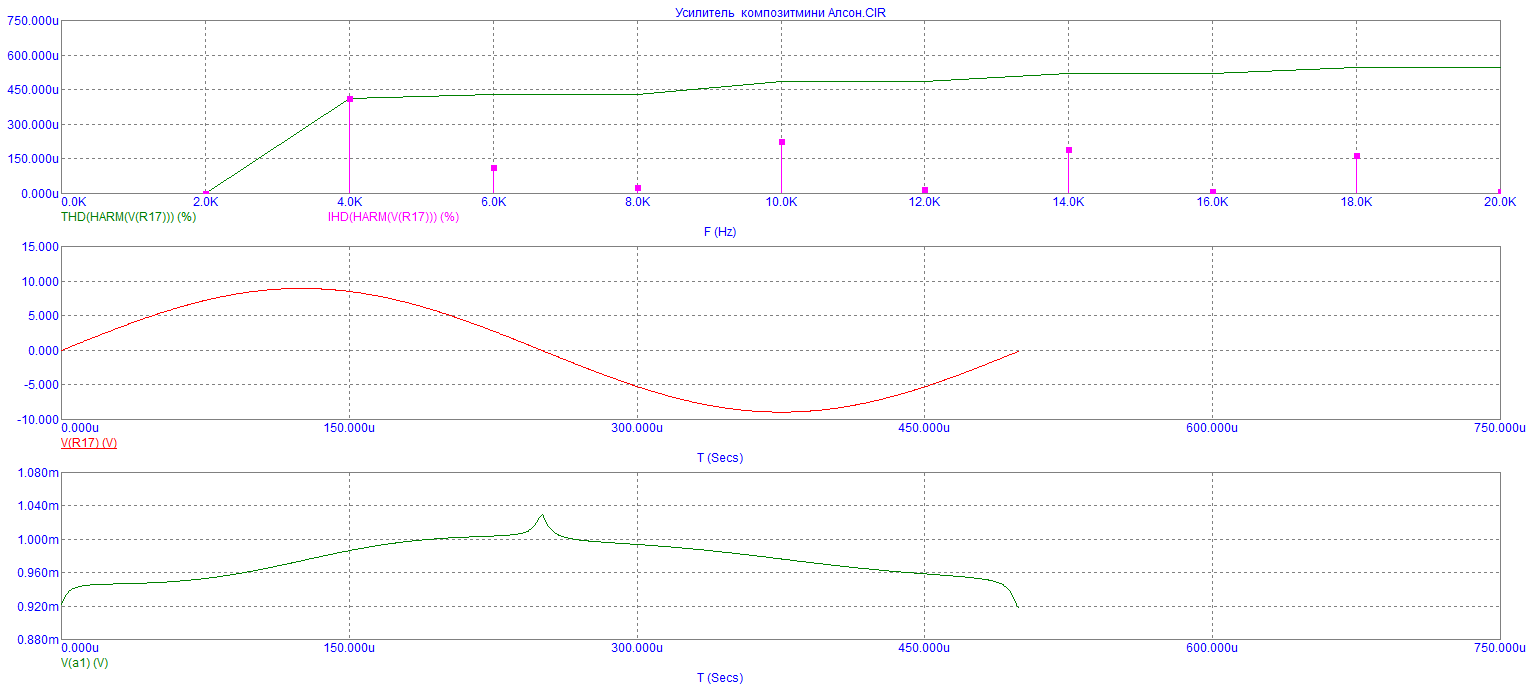The width and height of the screenshot is (1532, 700).
Task: Click the 10.0K frequency axis label
Action: [781, 201]
